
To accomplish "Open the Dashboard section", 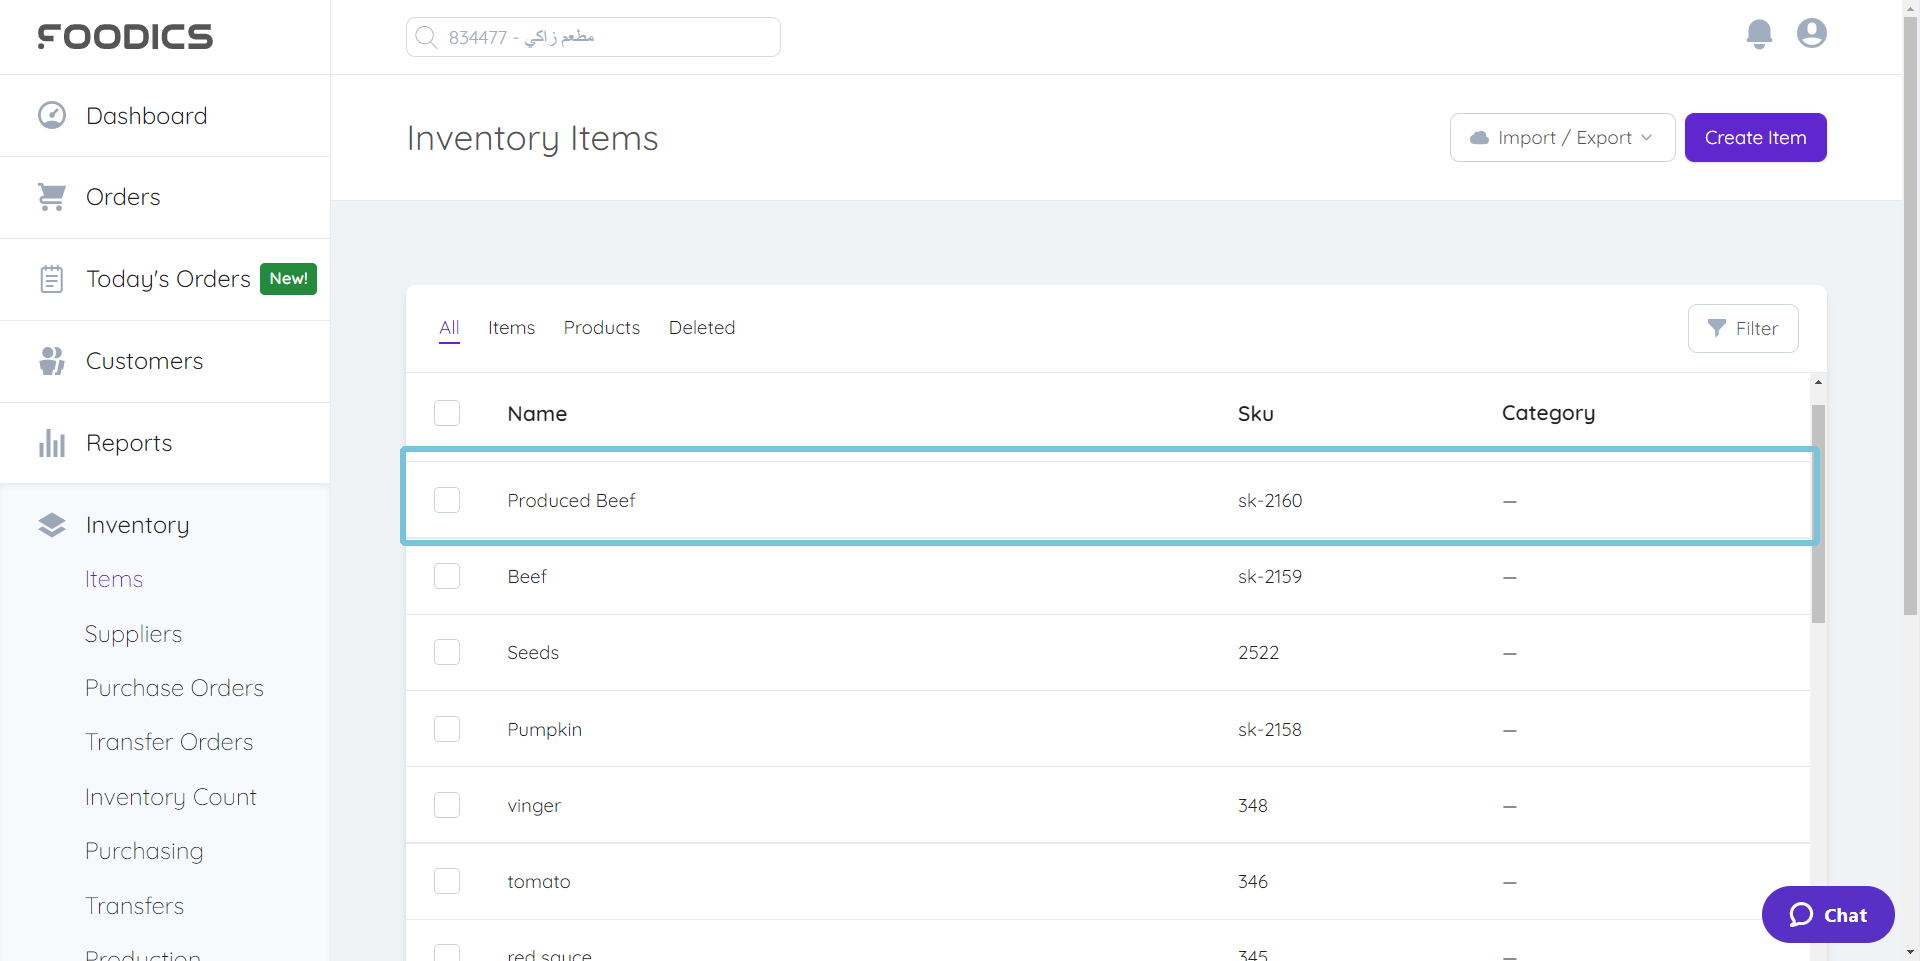I will [x=147, y=115].
